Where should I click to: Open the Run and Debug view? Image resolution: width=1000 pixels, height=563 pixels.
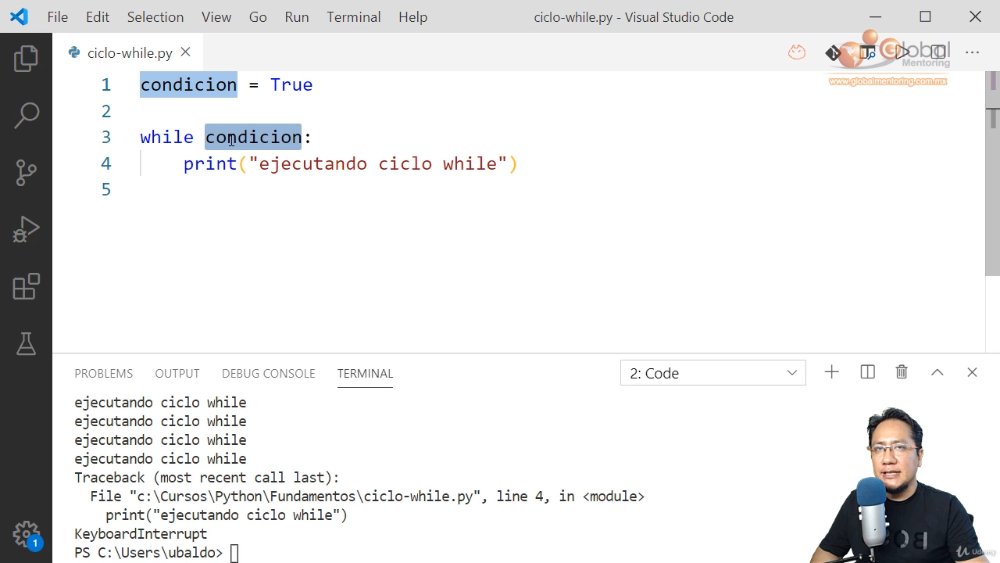[26, 230]
